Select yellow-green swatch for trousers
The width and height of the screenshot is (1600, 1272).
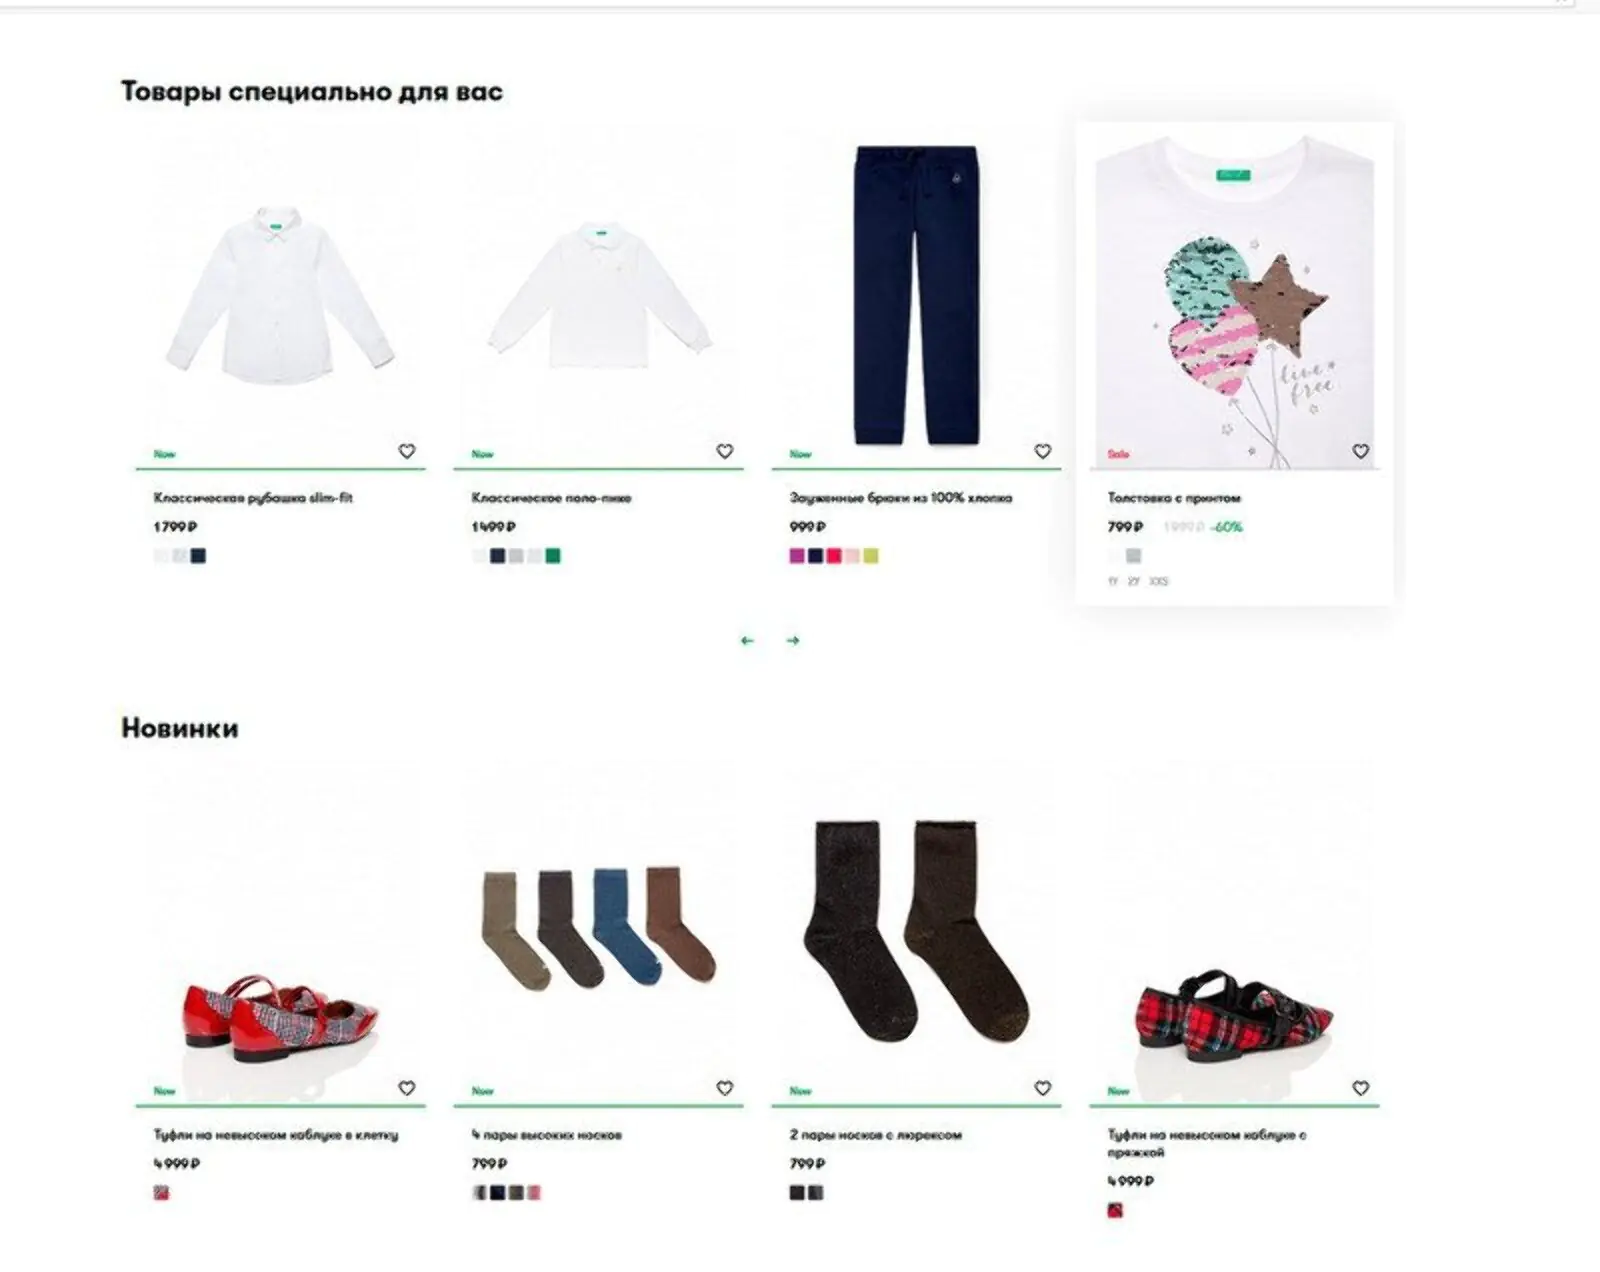[871, 556]
